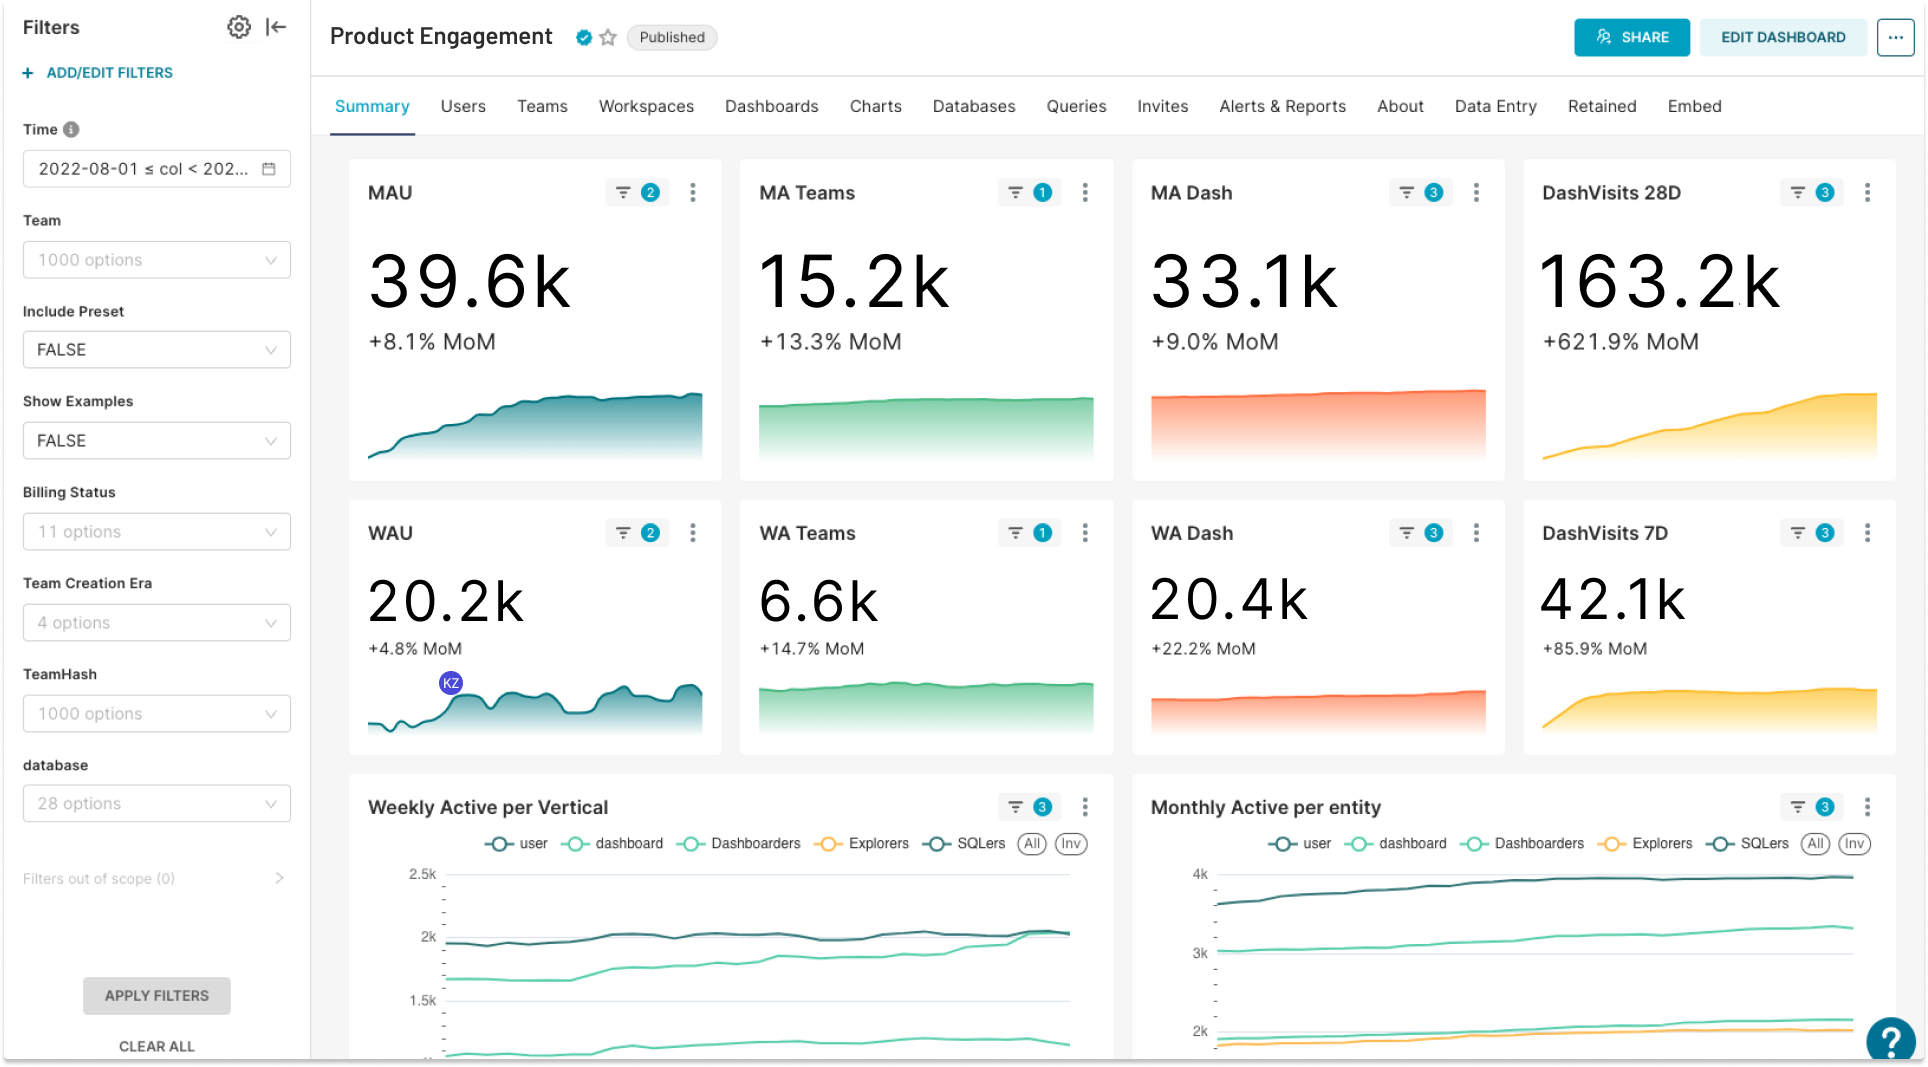Open the MAU chart three-dot menu
1928x1067 pixels.
pyautogui.click(x=693, y=193)
